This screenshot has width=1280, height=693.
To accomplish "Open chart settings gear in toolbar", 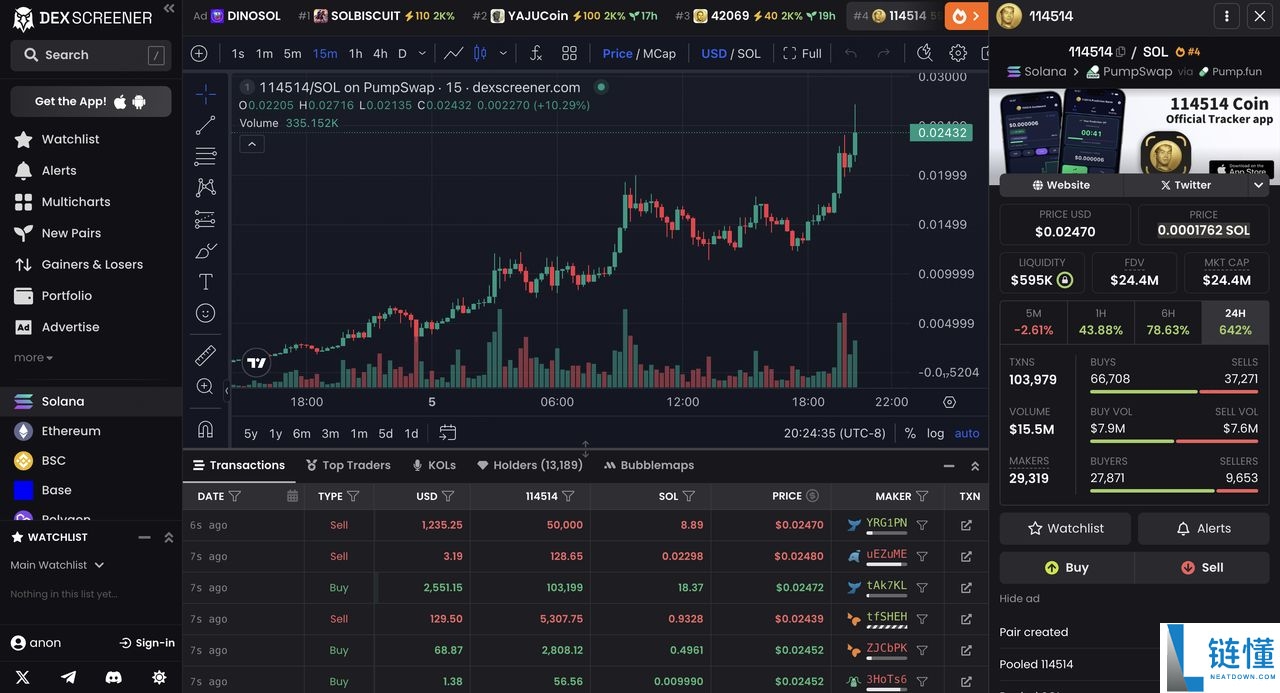I will [958, 53].
